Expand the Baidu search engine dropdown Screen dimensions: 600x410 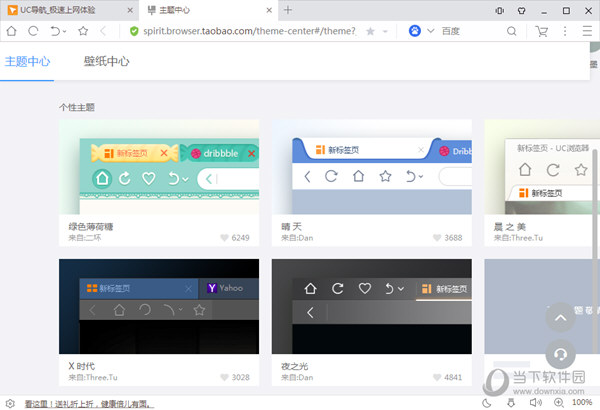pos(431,32)
